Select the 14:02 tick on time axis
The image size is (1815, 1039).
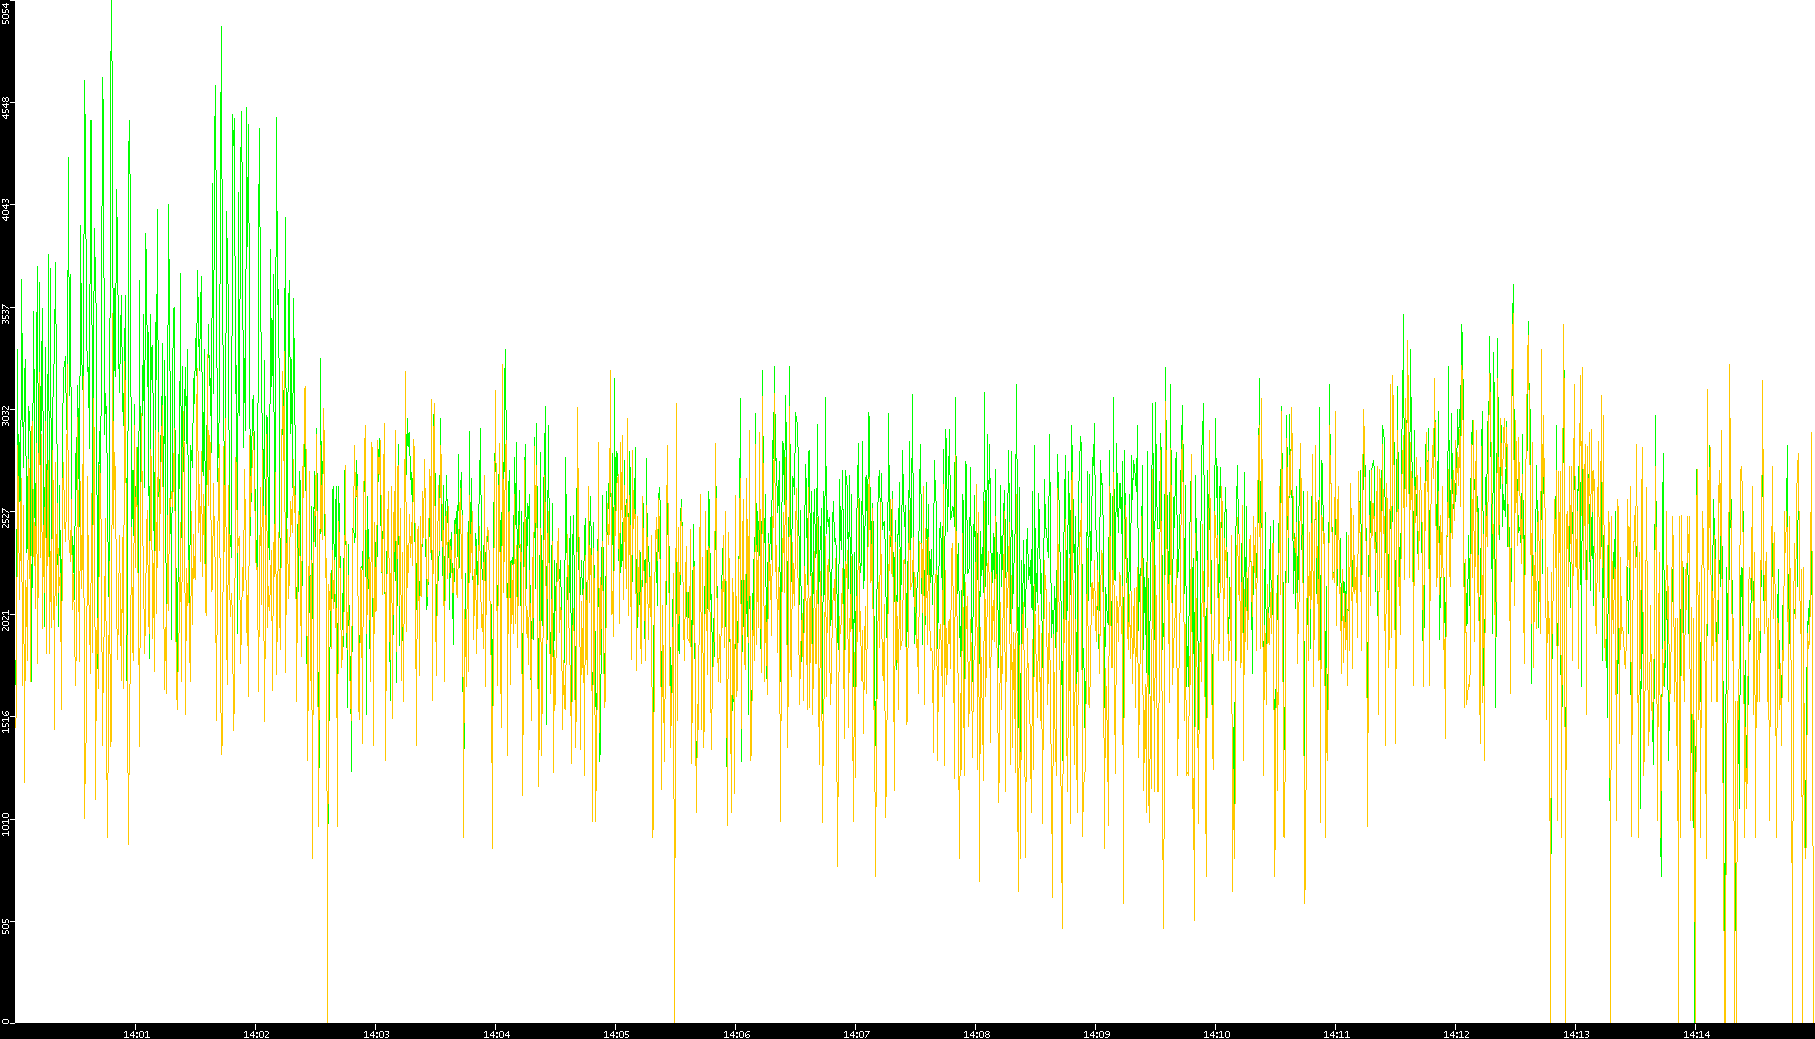tap(256, 1033)
